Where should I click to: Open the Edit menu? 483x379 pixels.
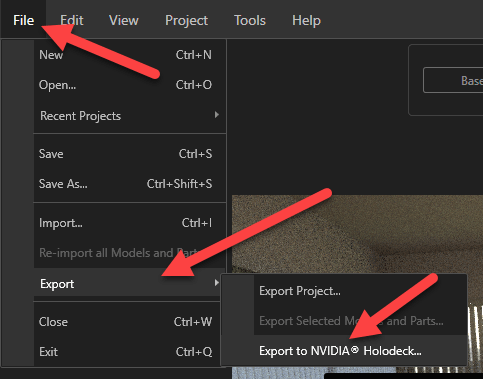[72, 20]
